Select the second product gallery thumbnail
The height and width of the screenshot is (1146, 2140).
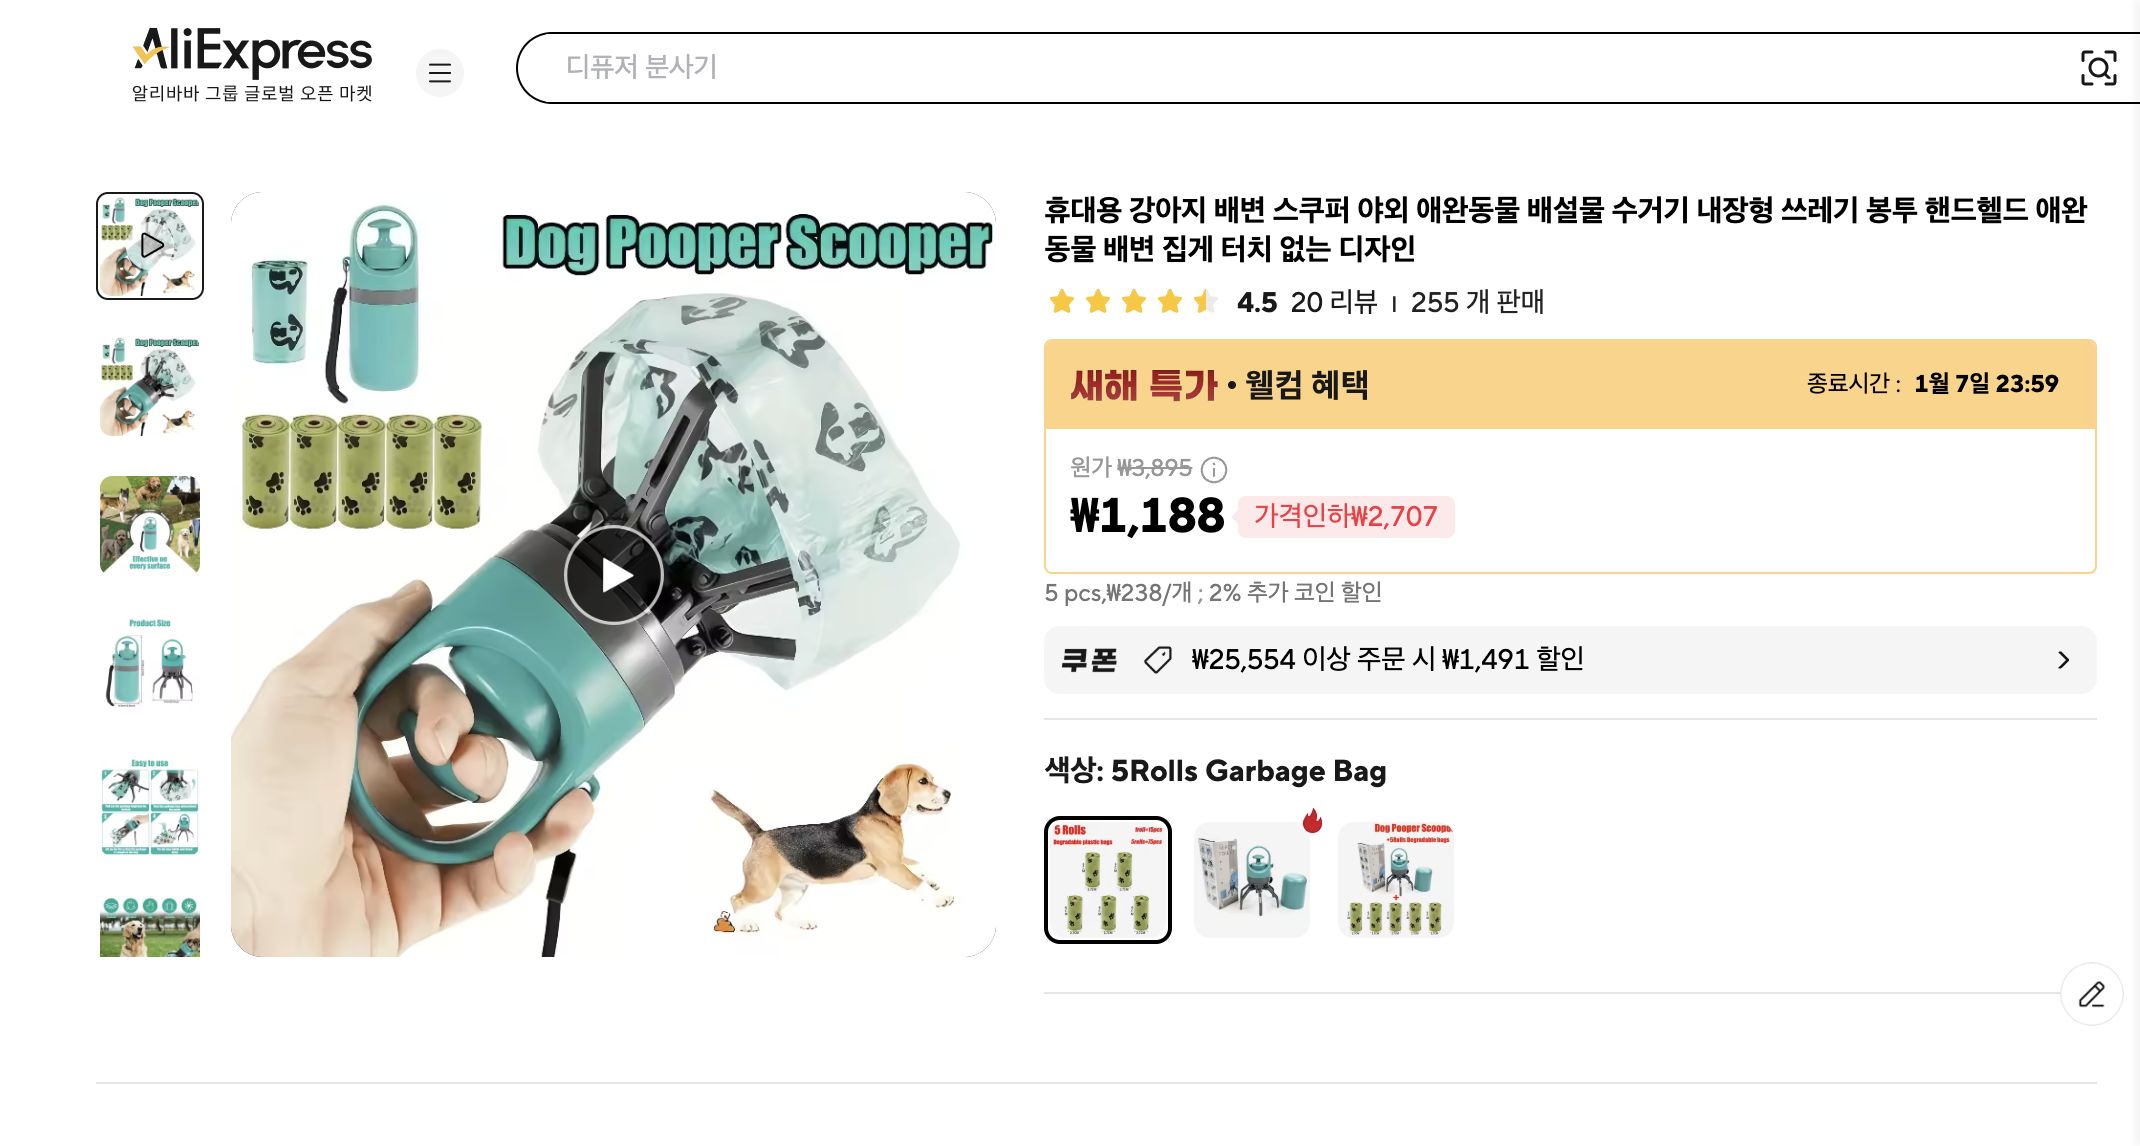150,386
